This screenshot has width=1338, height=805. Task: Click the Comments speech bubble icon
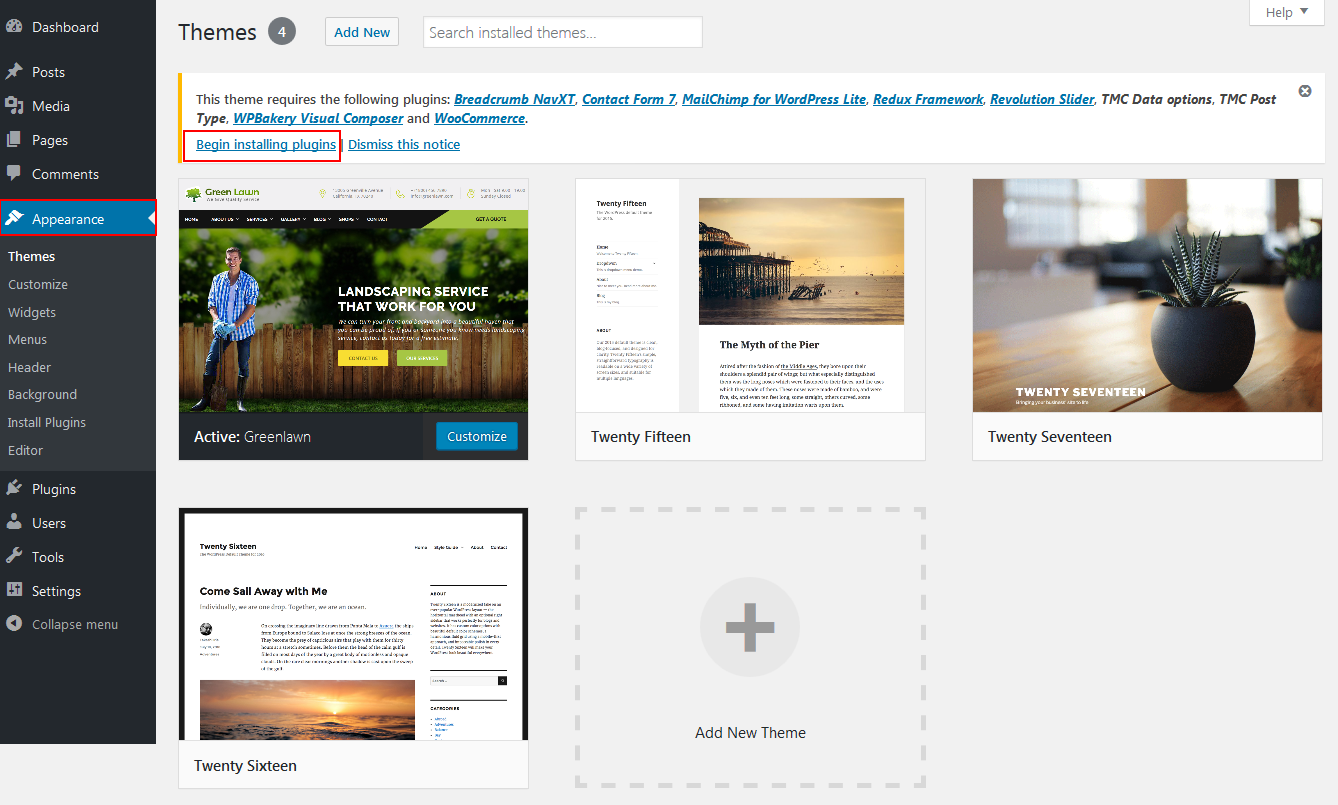pos(14,173)
